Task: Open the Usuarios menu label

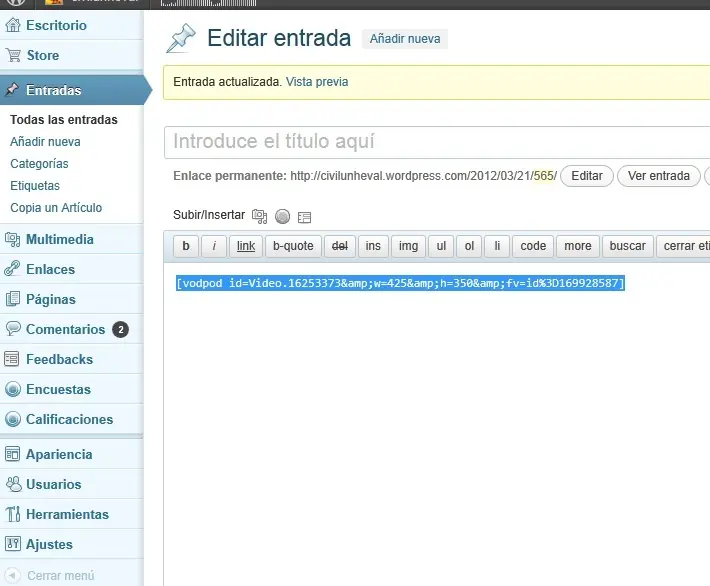Action: pos(54,484)
